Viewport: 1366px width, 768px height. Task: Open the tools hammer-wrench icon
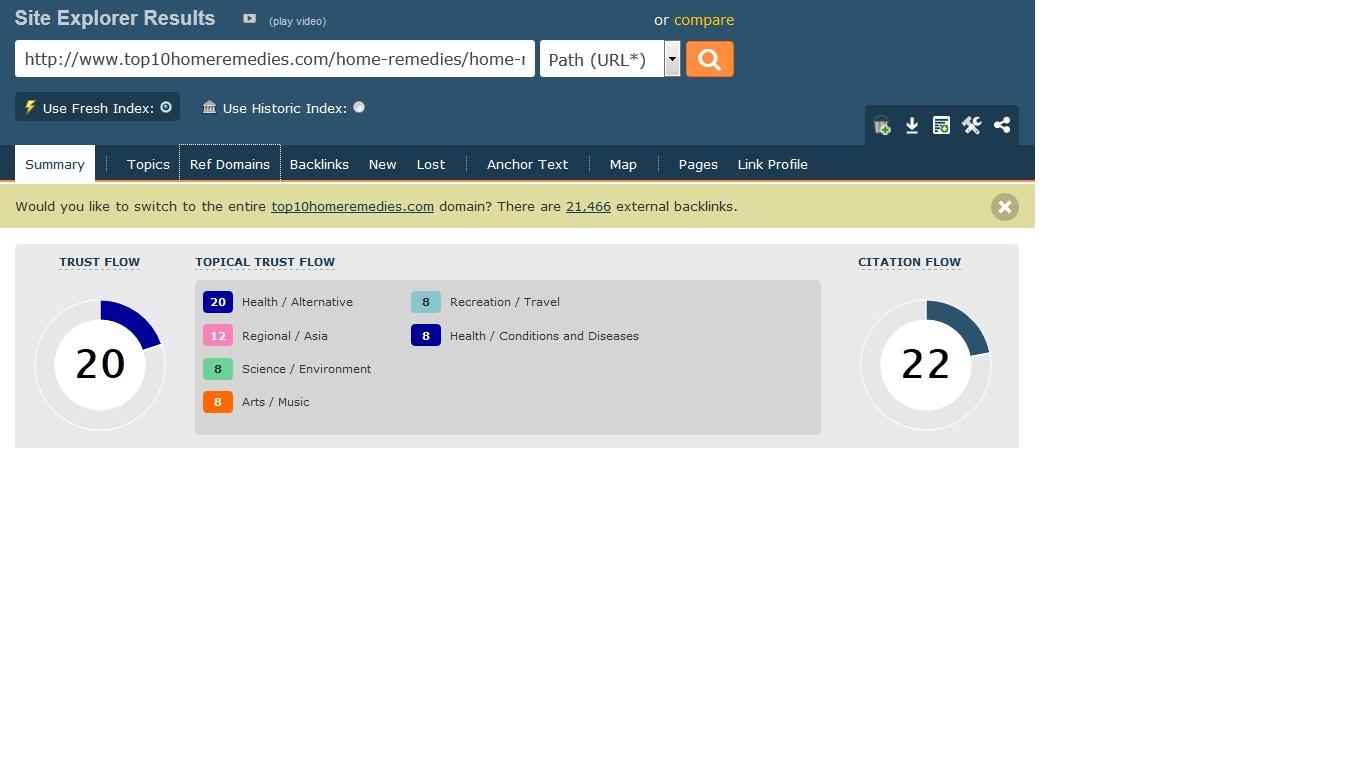pyautogui.click(x=971, y=126)
